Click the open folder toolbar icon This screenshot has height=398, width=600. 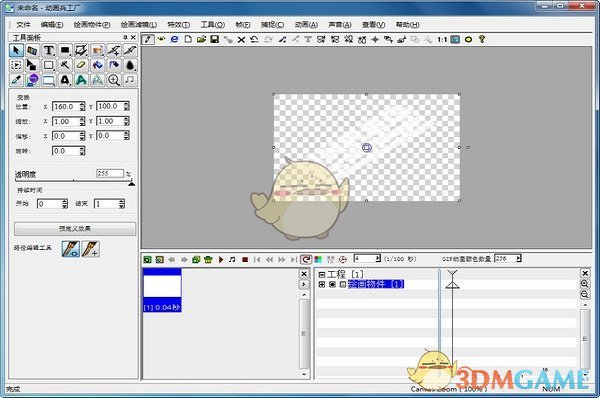(201, 39)
